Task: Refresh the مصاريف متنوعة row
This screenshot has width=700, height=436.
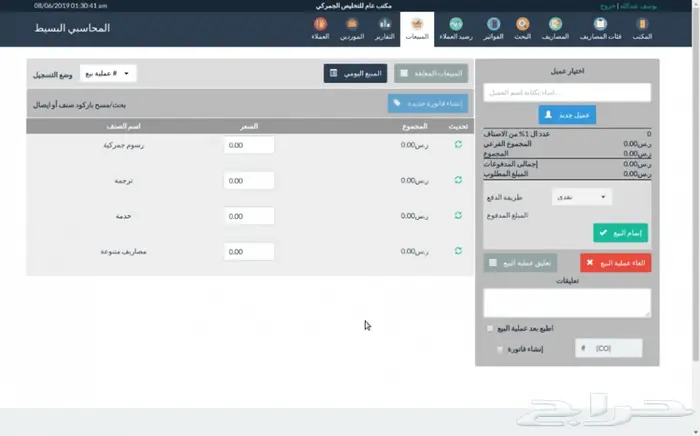Action: (x=458, y=251)
